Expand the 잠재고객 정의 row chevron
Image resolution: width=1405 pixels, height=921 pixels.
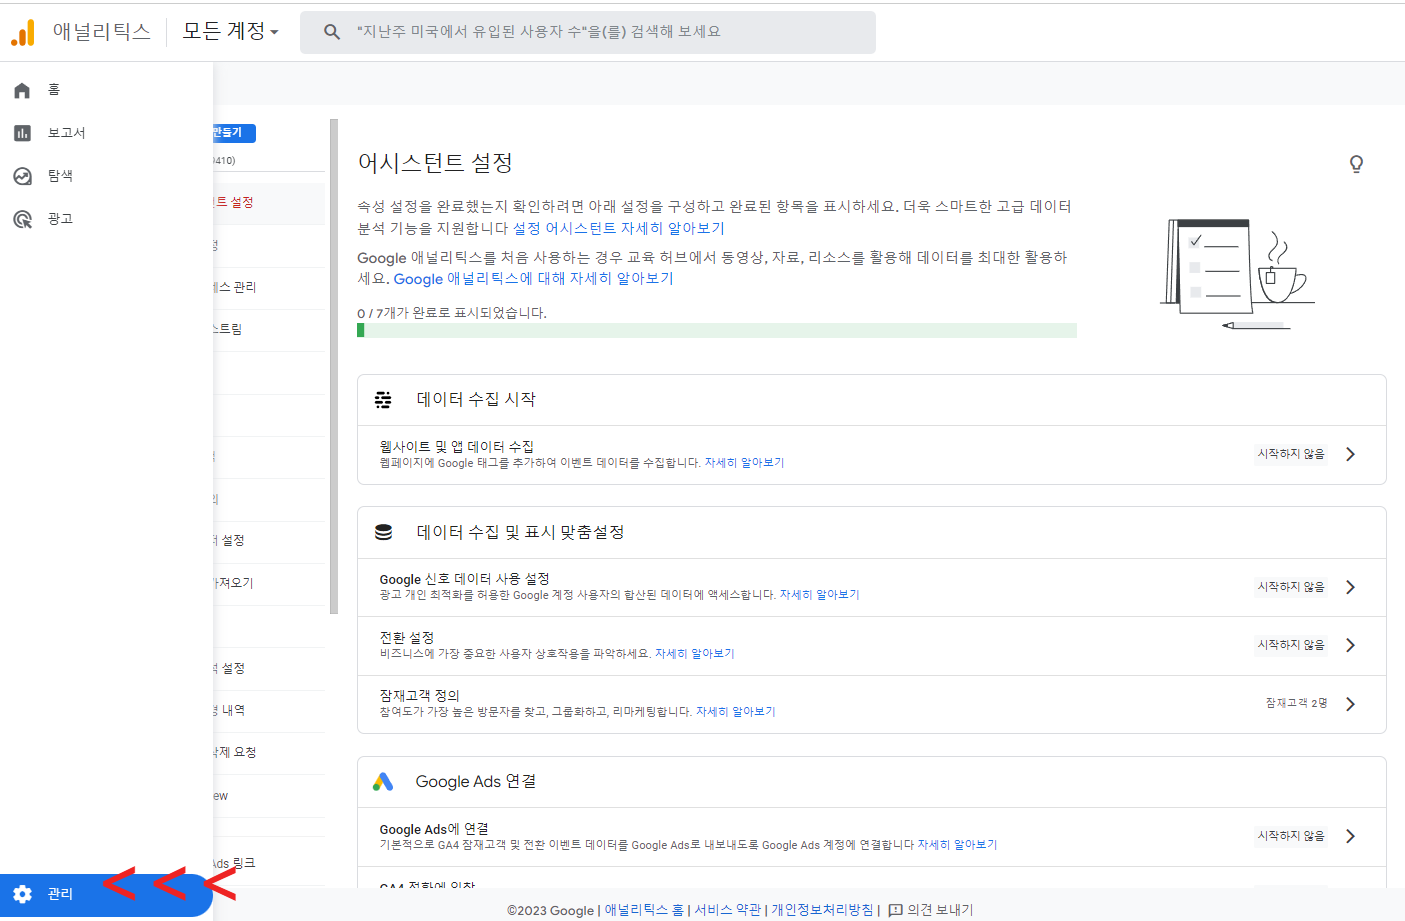(1350, 704)
